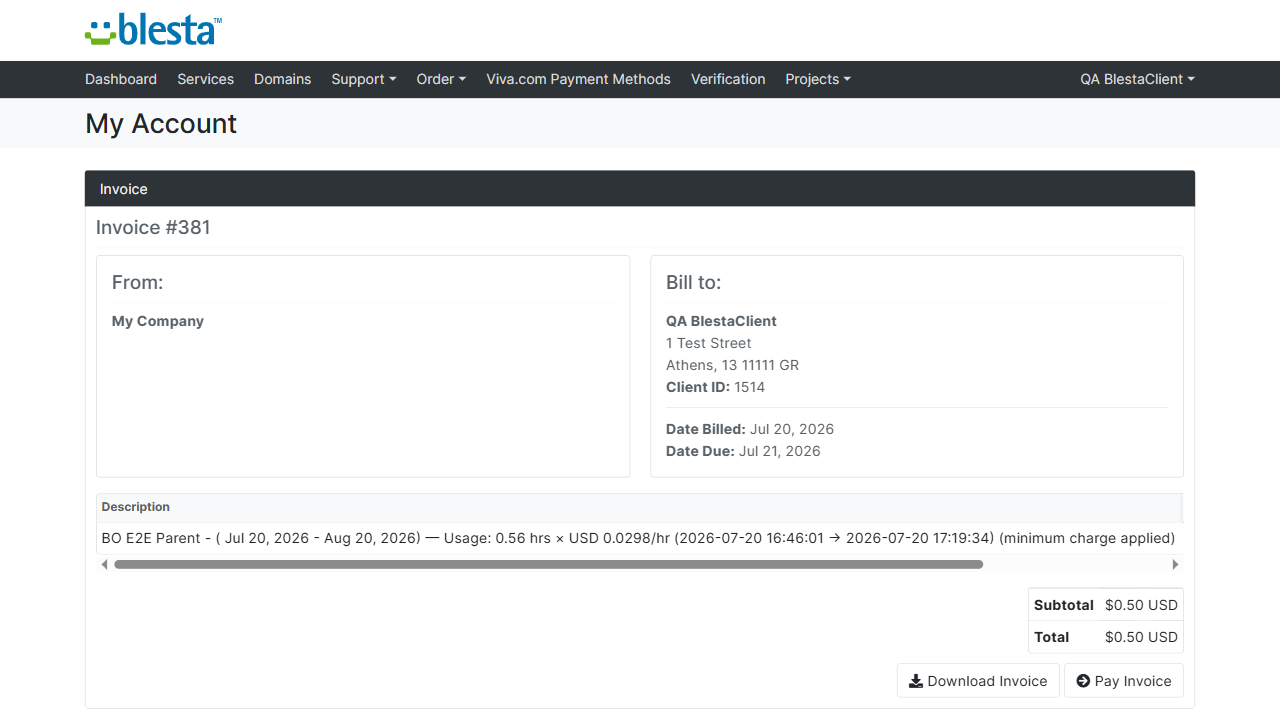Click the scrollbar right arrow
1280x720 pixels.
tap(1175, 565)
